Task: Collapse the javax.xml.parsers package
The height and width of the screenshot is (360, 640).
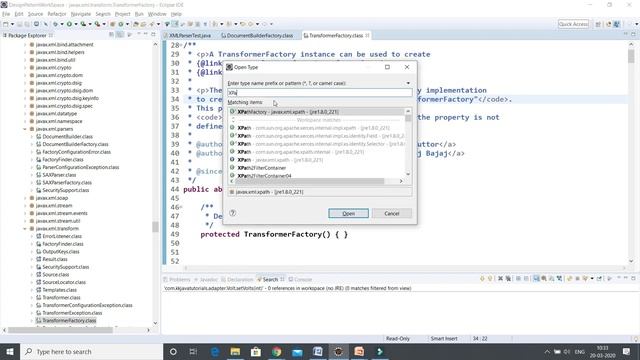Action: 25,129
